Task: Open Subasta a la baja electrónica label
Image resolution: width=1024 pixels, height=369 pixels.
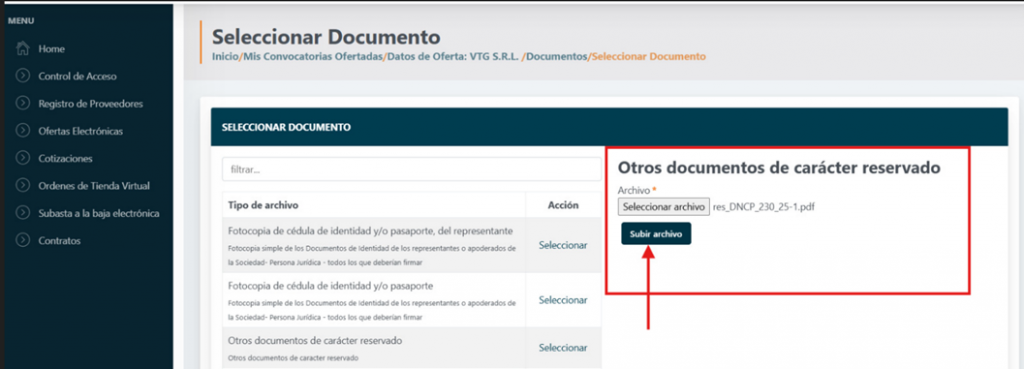Action: click(x=99, y=214)
